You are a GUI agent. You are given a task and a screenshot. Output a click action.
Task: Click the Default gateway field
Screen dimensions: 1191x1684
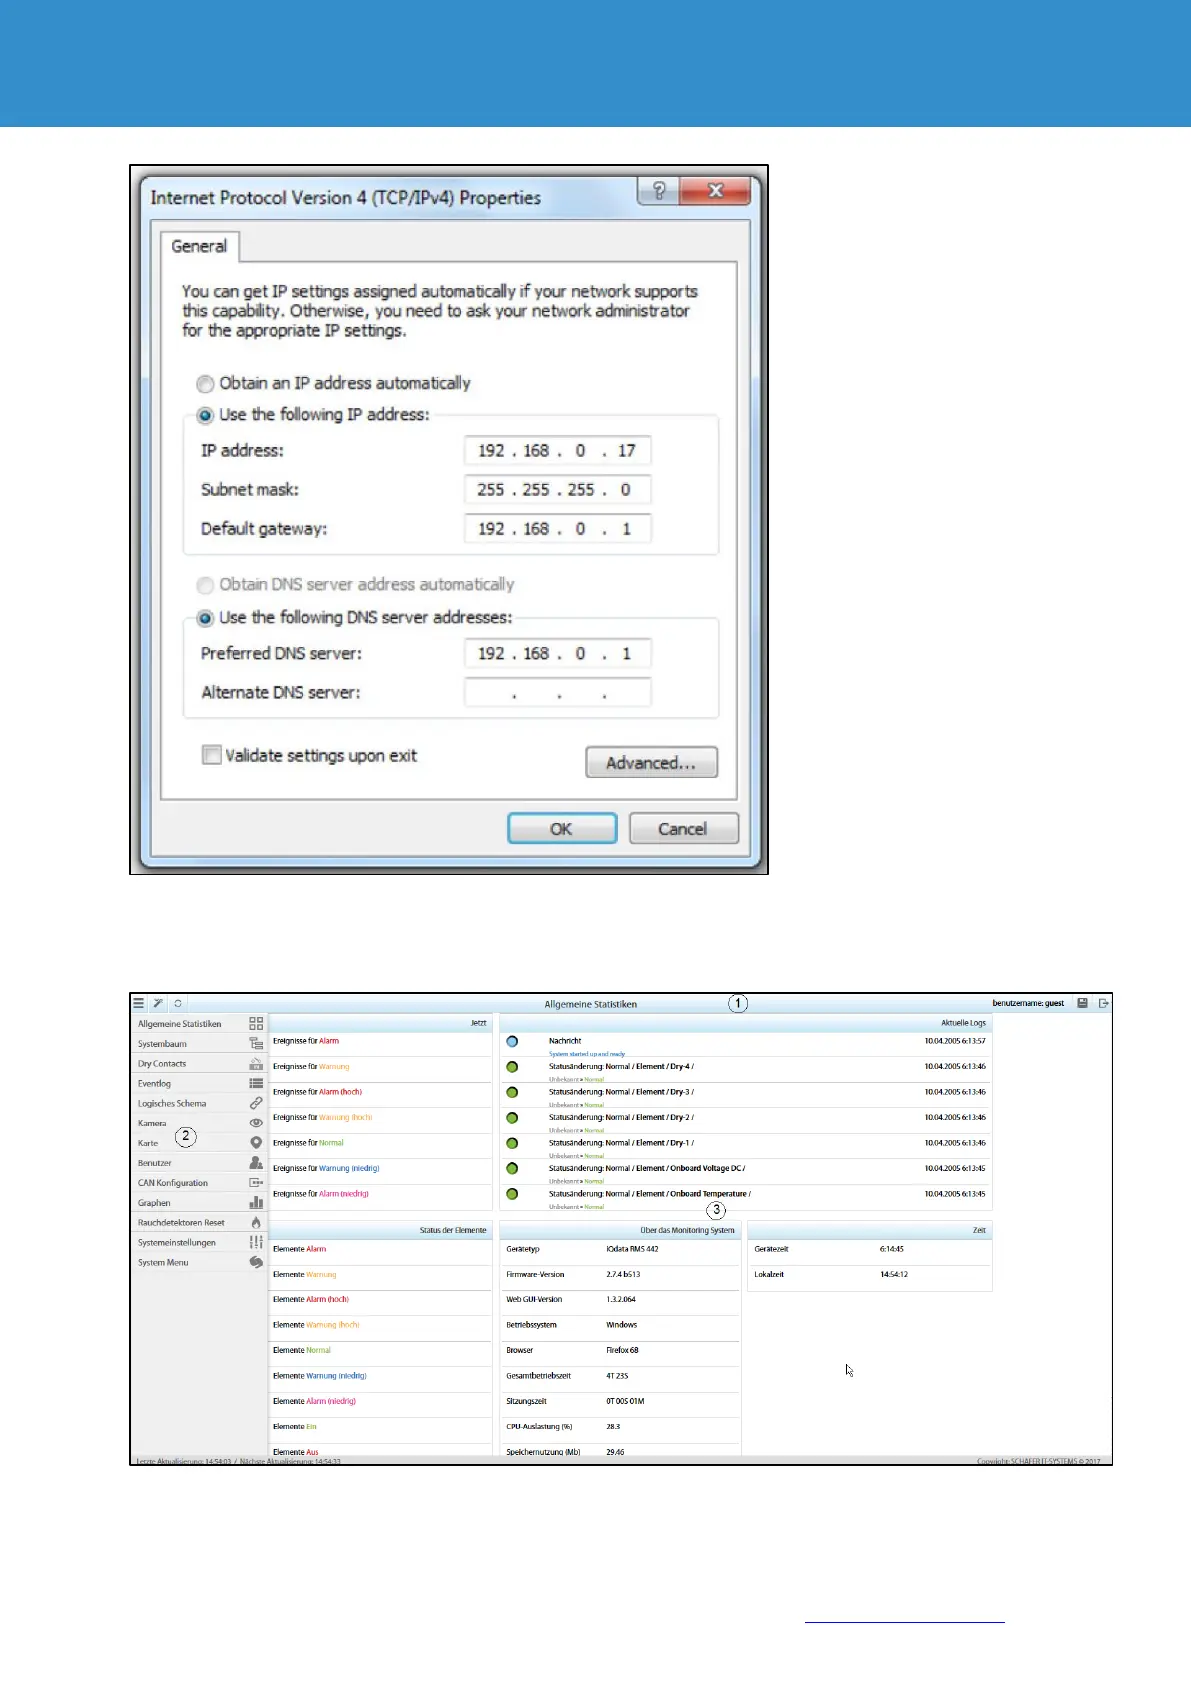pyautogui.click(x=558, y=529)
